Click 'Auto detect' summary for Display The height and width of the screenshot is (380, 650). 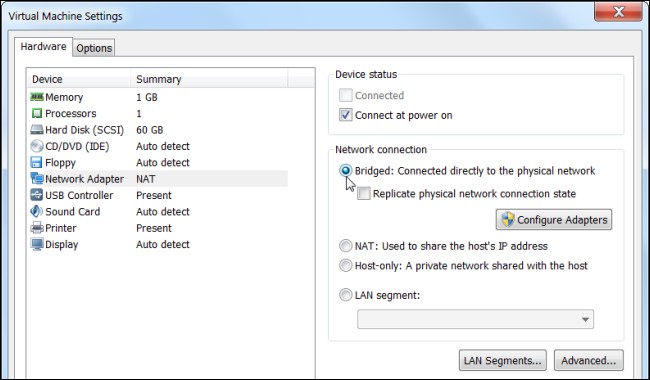(163, 244)
